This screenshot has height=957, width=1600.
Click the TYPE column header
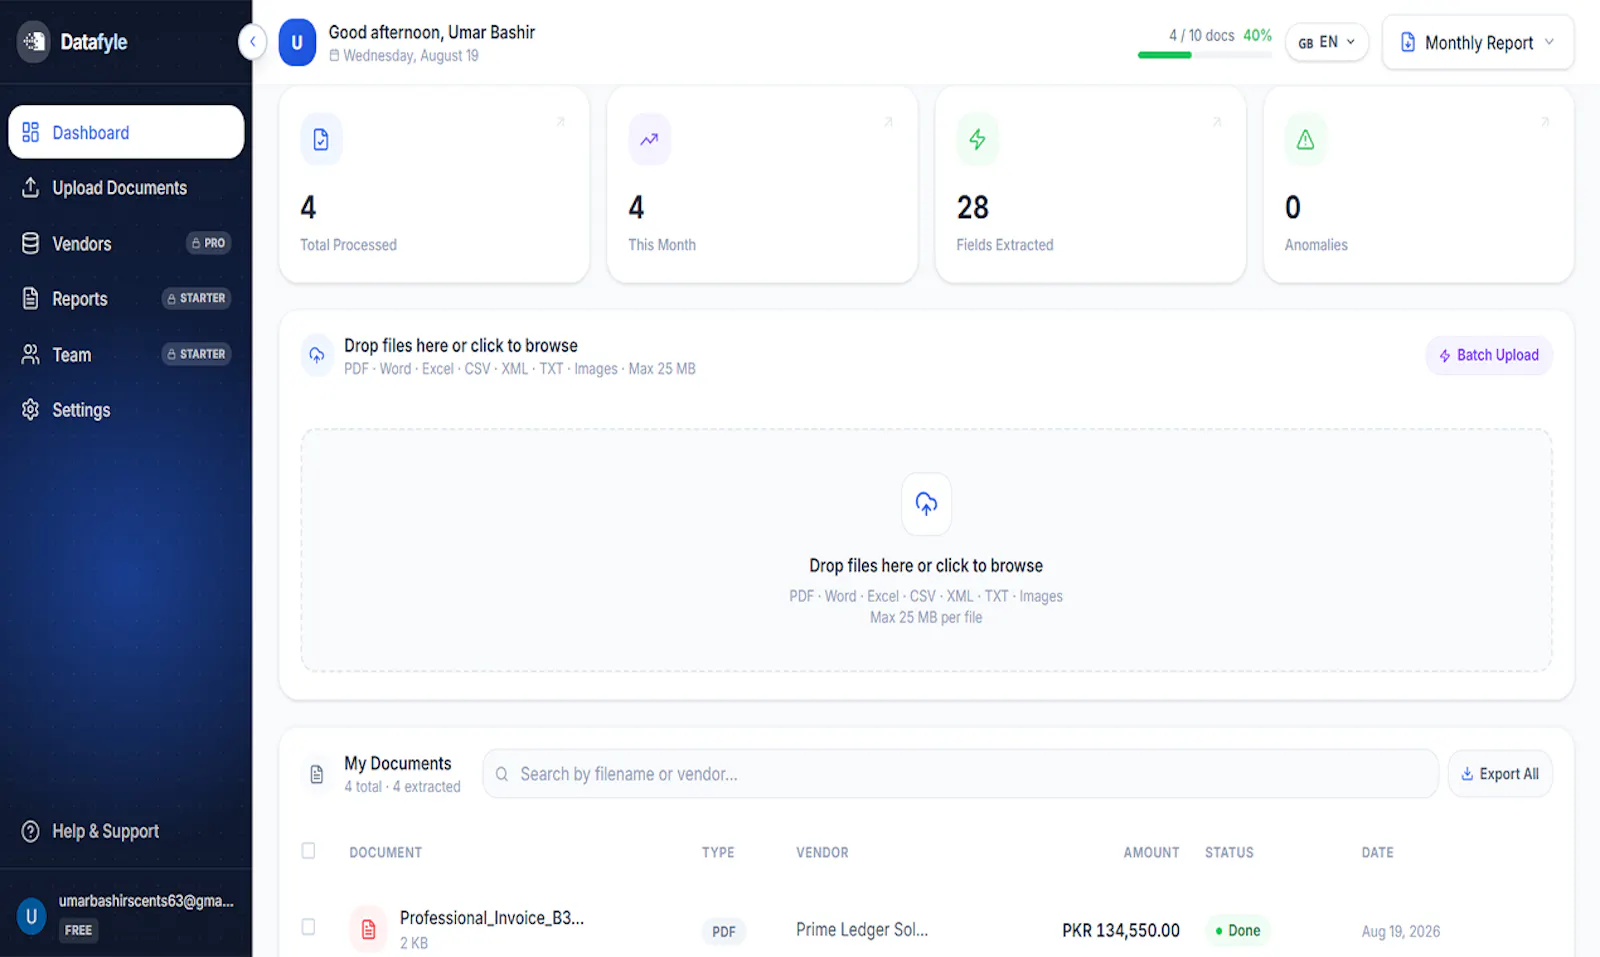pos(718,852)
